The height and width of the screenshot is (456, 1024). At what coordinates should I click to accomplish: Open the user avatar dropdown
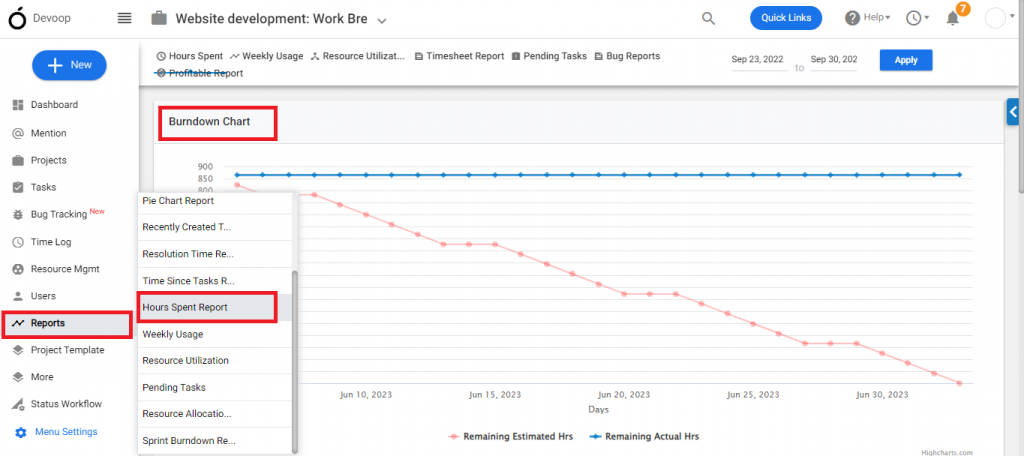[x=1000, y=18]
